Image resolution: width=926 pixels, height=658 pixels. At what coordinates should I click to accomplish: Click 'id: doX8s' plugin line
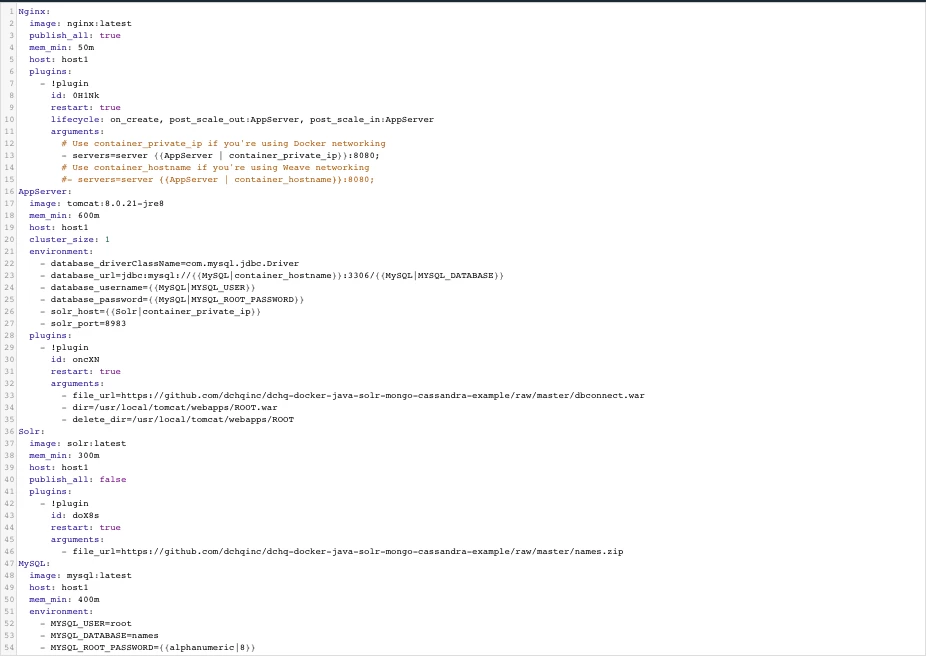point(75,516)
